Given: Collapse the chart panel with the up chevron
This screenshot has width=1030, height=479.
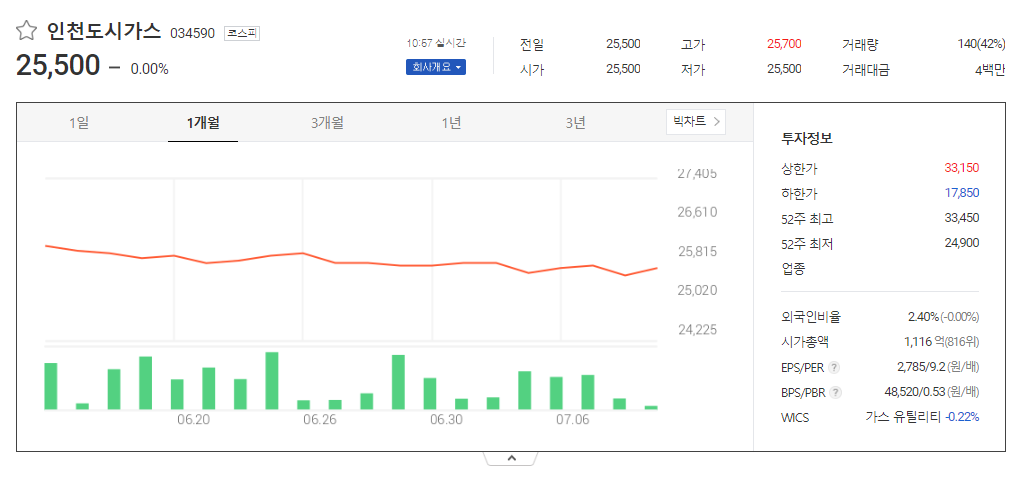Looking at the screenshot, I should (512, 459).
